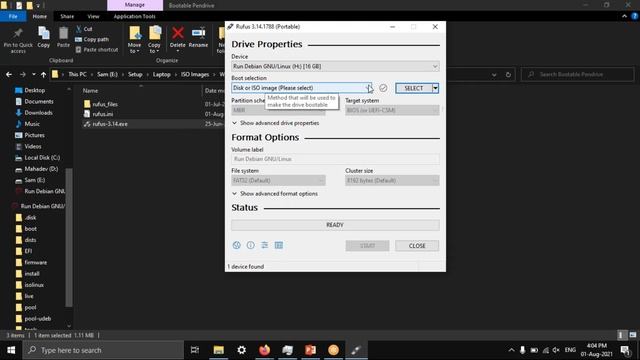The height and width of the screenshot is (360, 640).
Task: Expand Show advanced format options
Action: (x=275, y=193)
